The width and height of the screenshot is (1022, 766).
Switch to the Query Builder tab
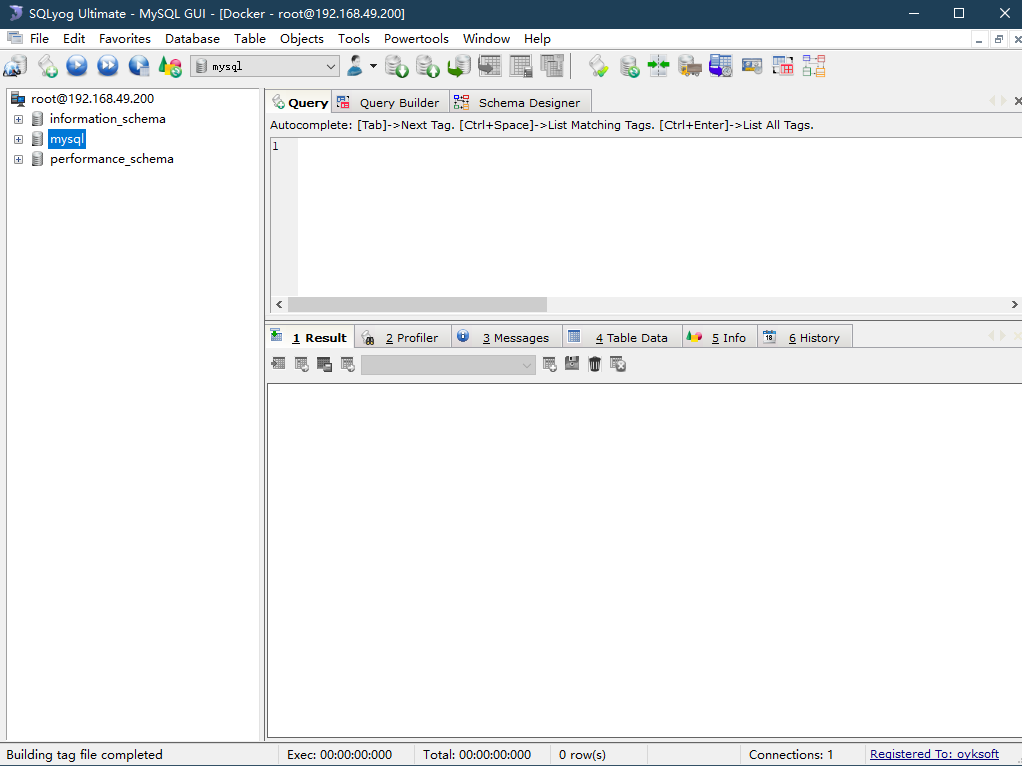[x=390, y=102]
